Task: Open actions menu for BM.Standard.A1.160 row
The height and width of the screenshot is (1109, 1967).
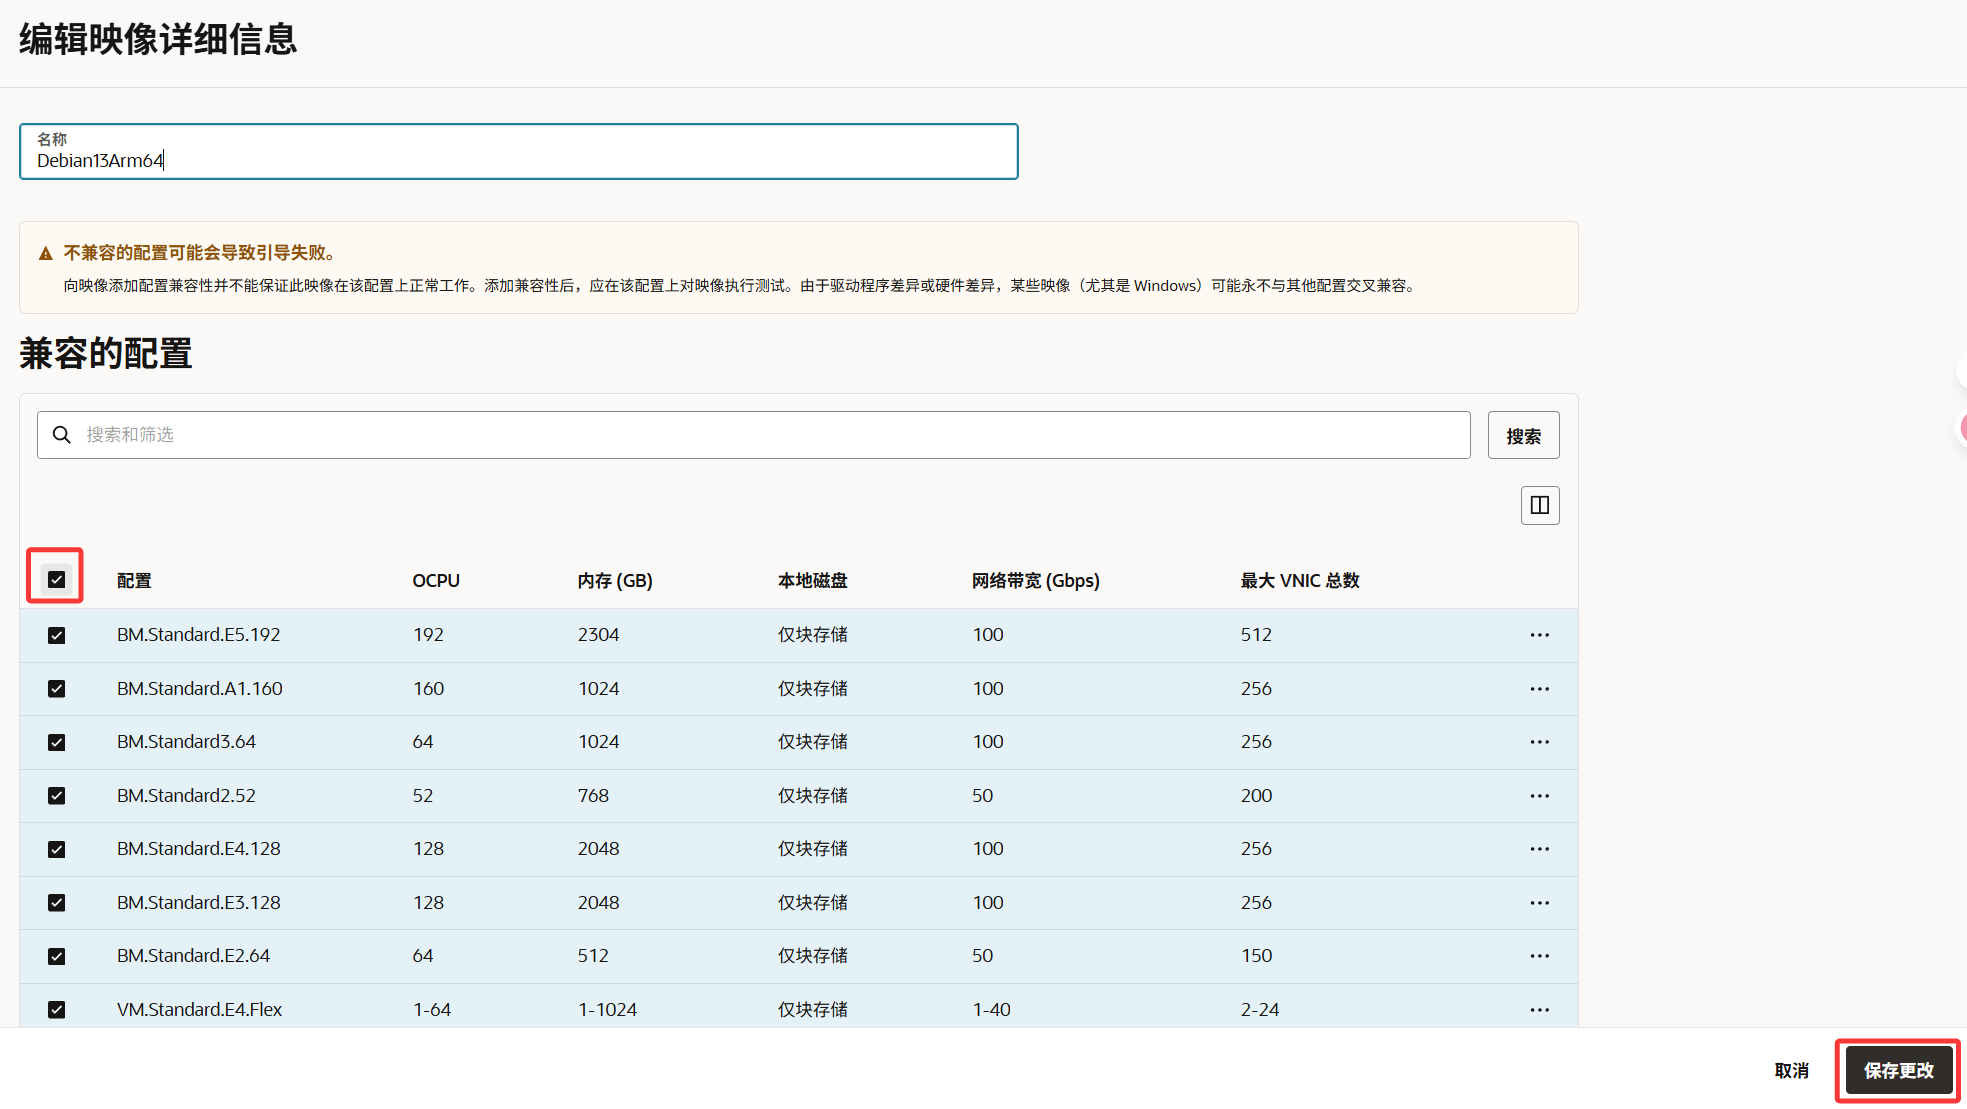Action: pyautogui.click(x=1539, y=689)
